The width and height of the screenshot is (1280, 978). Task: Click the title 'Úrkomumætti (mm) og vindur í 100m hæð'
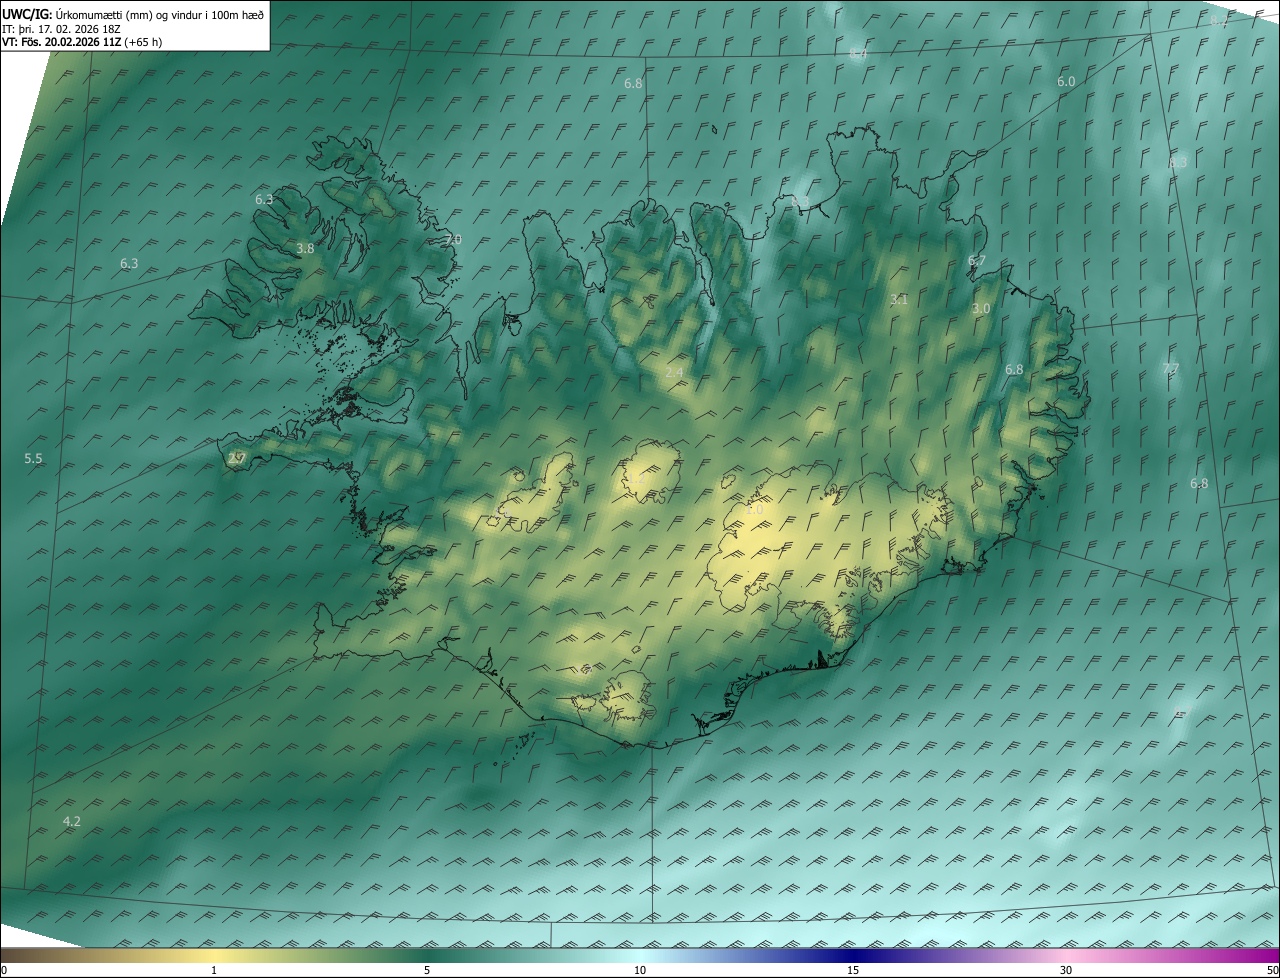[160, 14]
